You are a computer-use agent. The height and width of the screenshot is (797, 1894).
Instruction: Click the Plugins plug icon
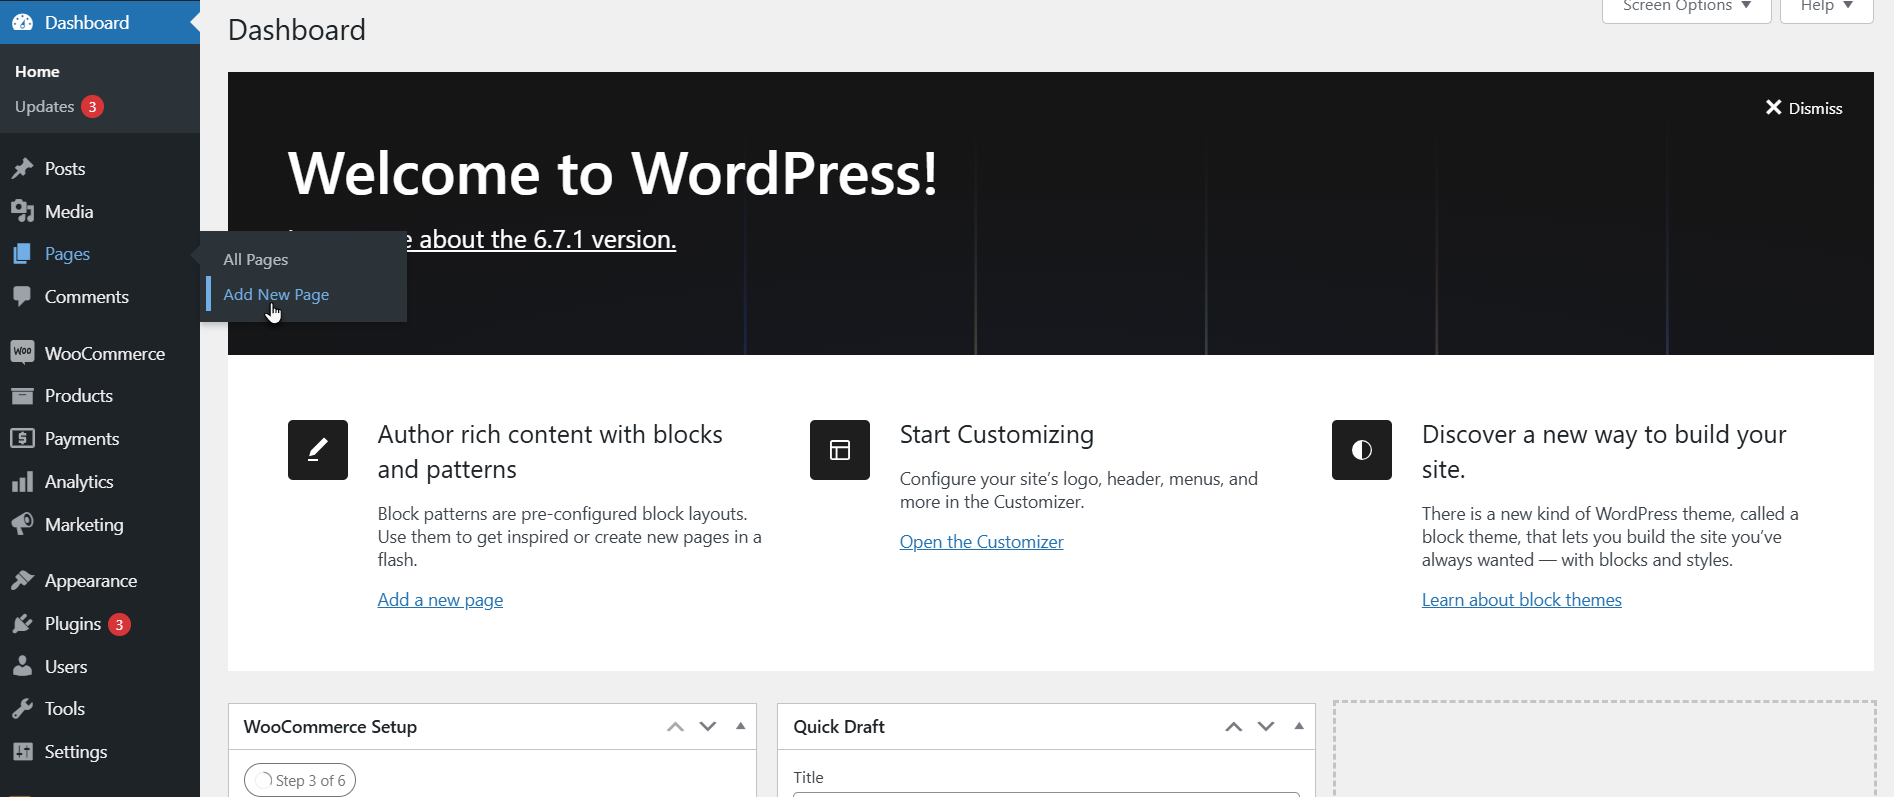pyautogui.click(x=22, y=624)
